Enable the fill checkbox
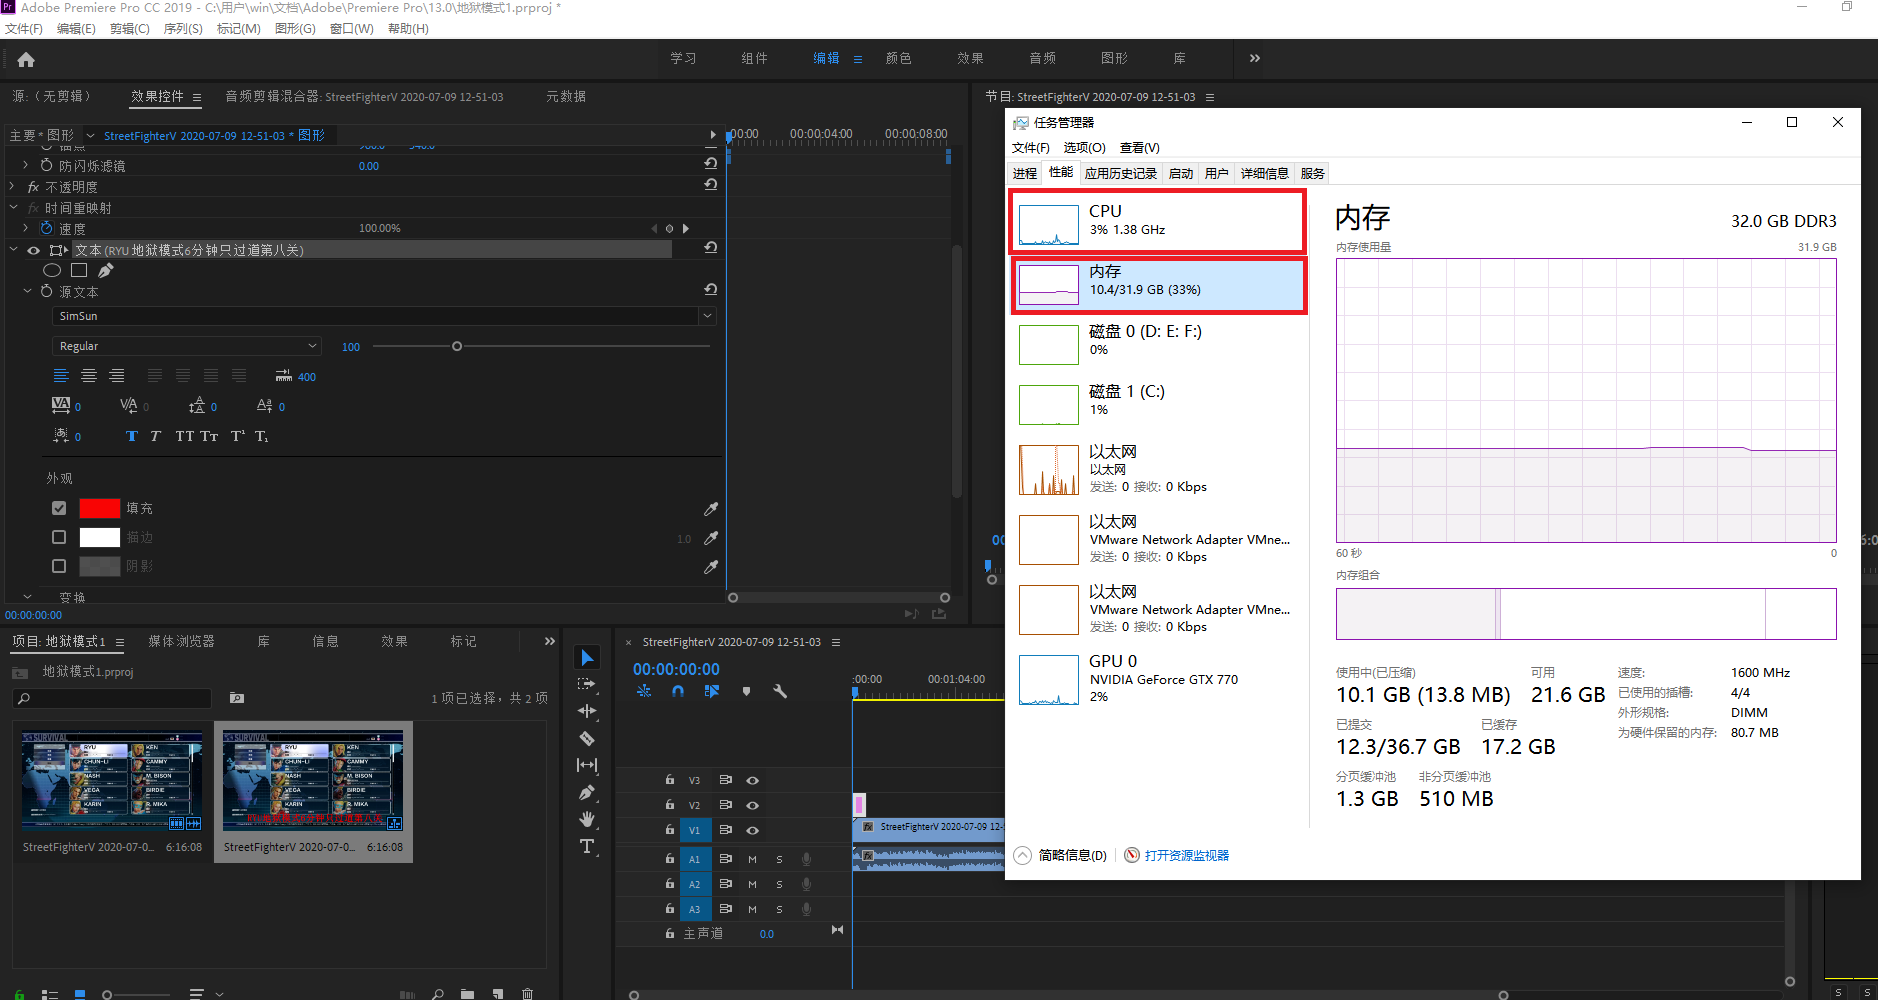 point(59,508)
